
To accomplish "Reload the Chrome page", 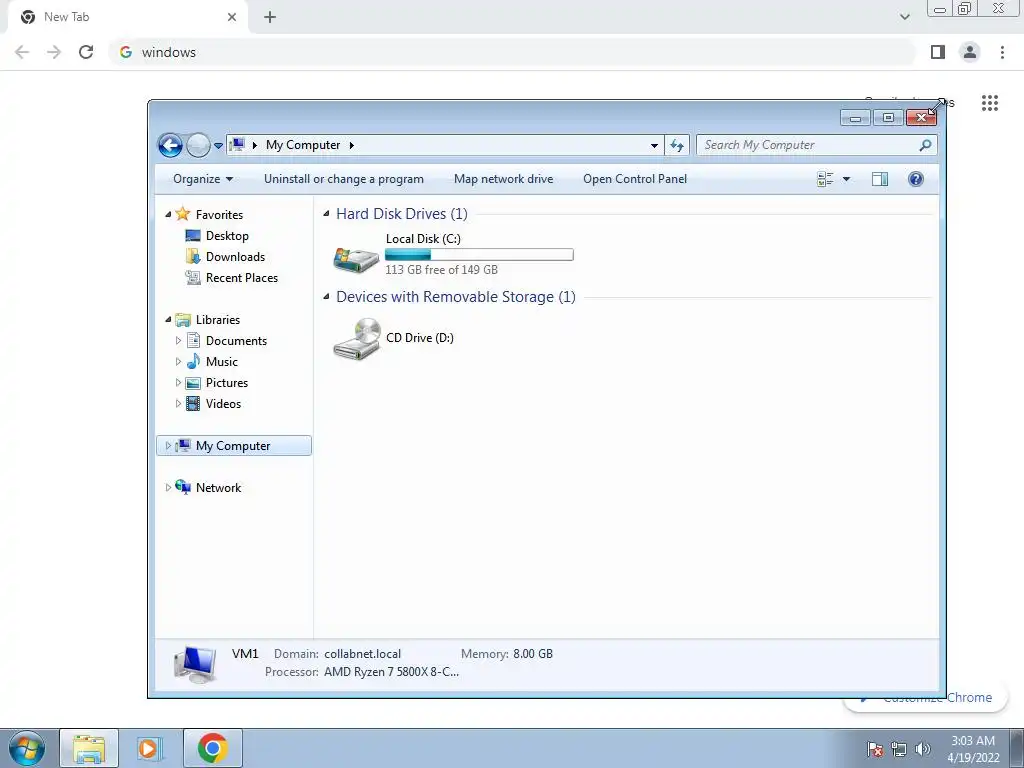I will click(x=86, y=52).
